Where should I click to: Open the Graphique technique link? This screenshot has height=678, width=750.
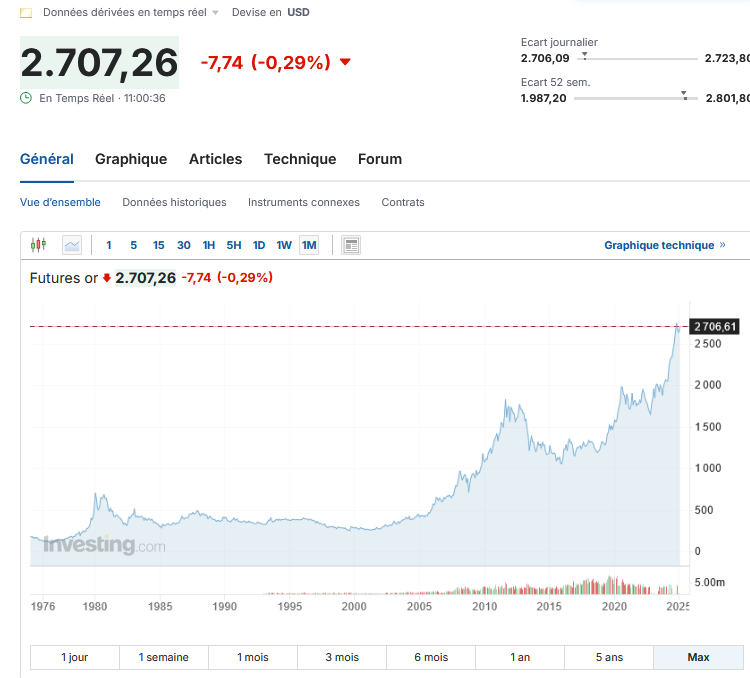click(x=665, y=245)
